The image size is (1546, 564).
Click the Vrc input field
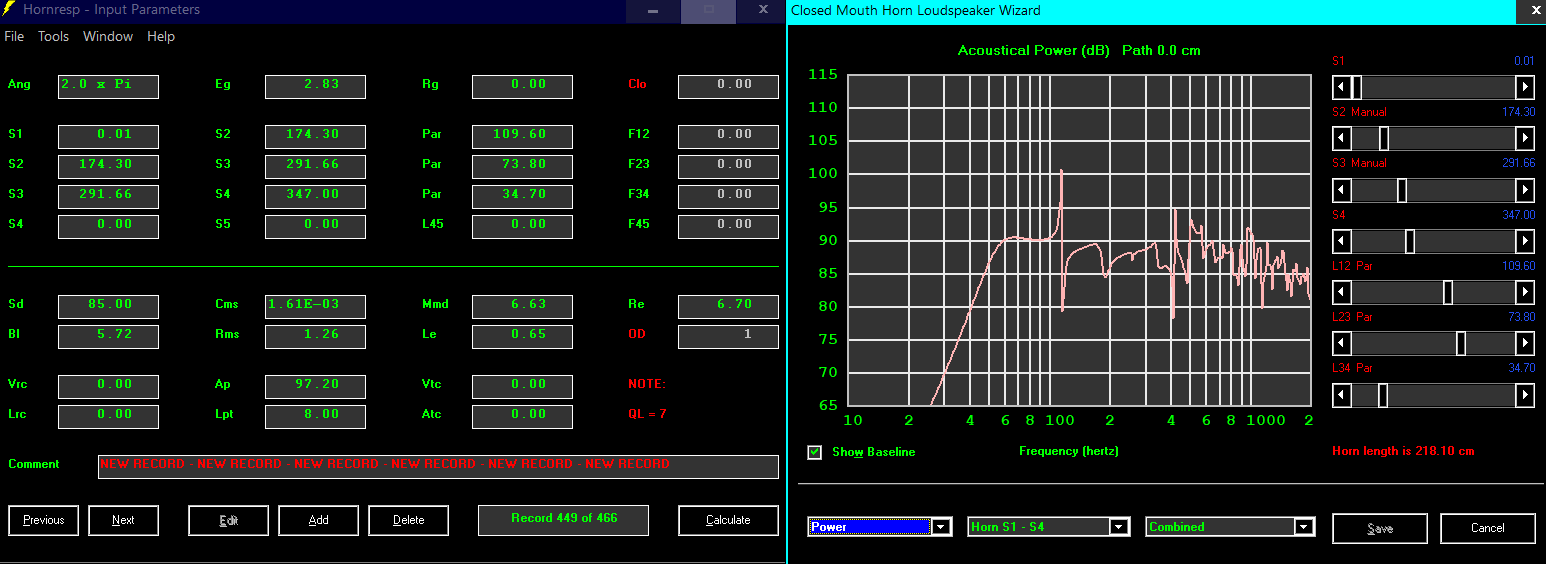click(x=108, y=386)
